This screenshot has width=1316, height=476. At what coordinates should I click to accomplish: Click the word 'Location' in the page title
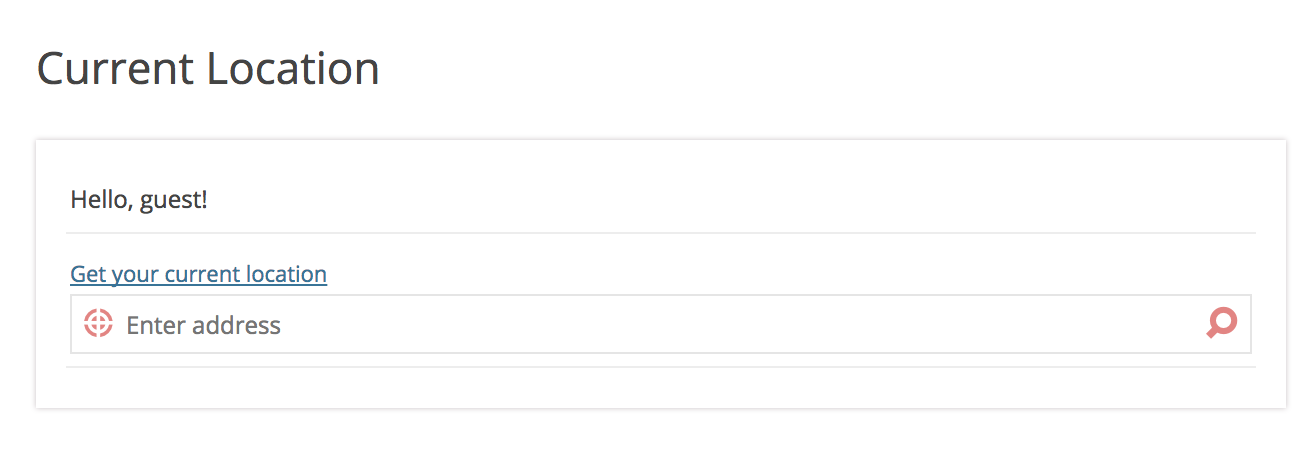pos(293,69)
